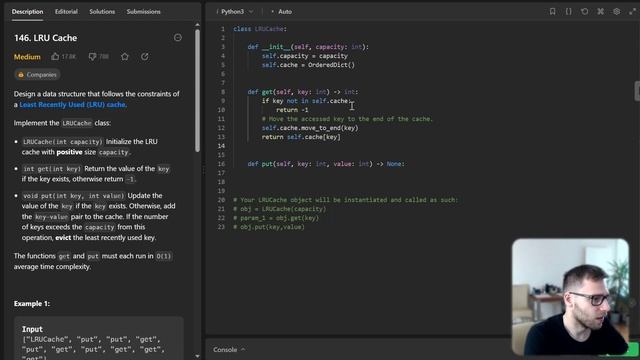The height and width of the screenshot is (360, 640).
Task: Click the curly braces format code icon
Action: click(x=568, y=11)
